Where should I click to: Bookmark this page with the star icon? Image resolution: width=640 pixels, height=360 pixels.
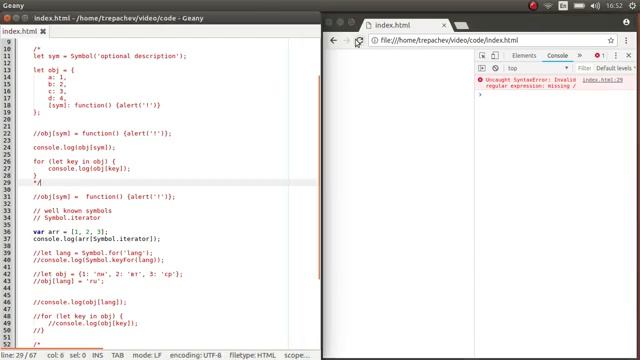[611, 40]
